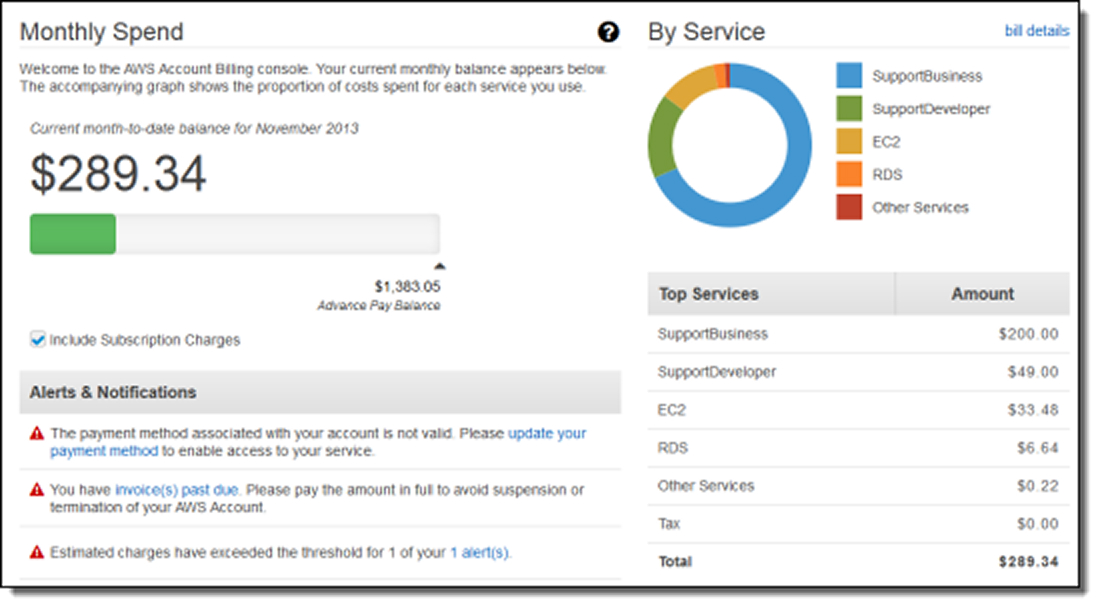The image size is (1100, 608).
Task: Expand the Advance Pay Balance marker arrow
Action: coord(440,265)
